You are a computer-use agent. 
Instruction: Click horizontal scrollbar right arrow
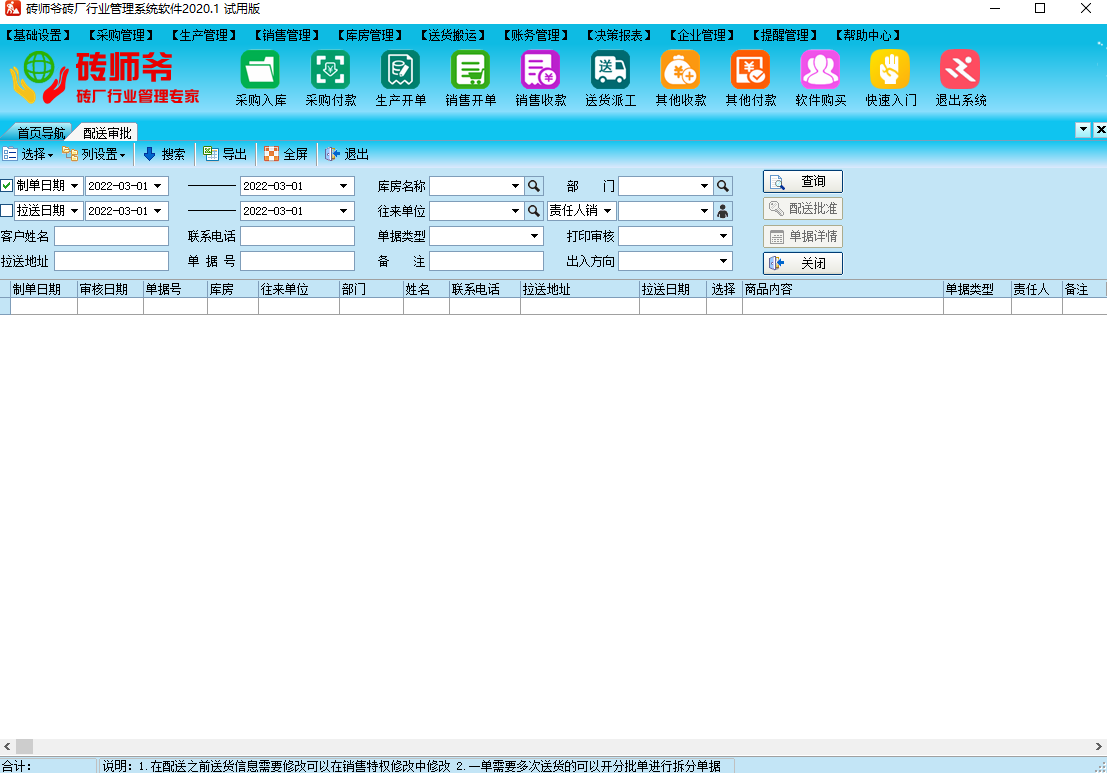coord(1099,746)
